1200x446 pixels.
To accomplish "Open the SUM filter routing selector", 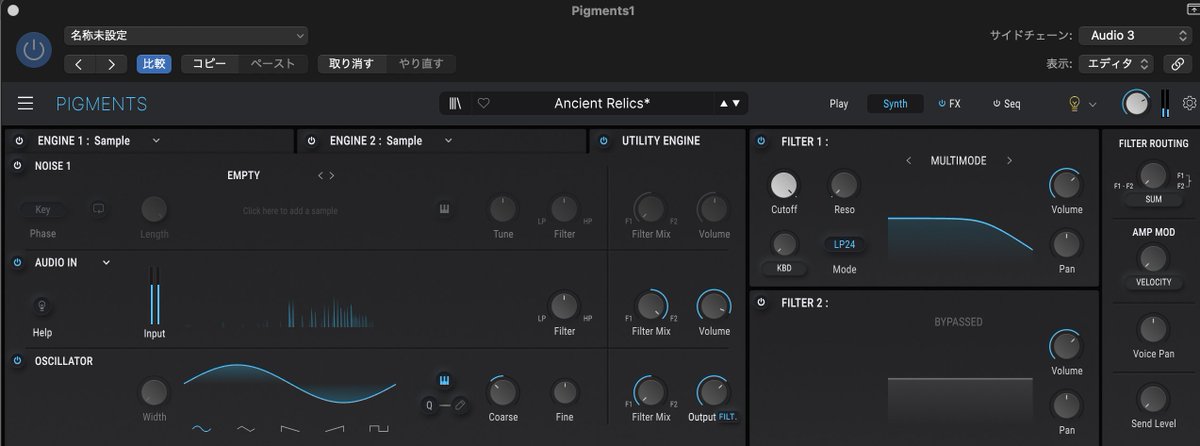I will pos(1153,200).
